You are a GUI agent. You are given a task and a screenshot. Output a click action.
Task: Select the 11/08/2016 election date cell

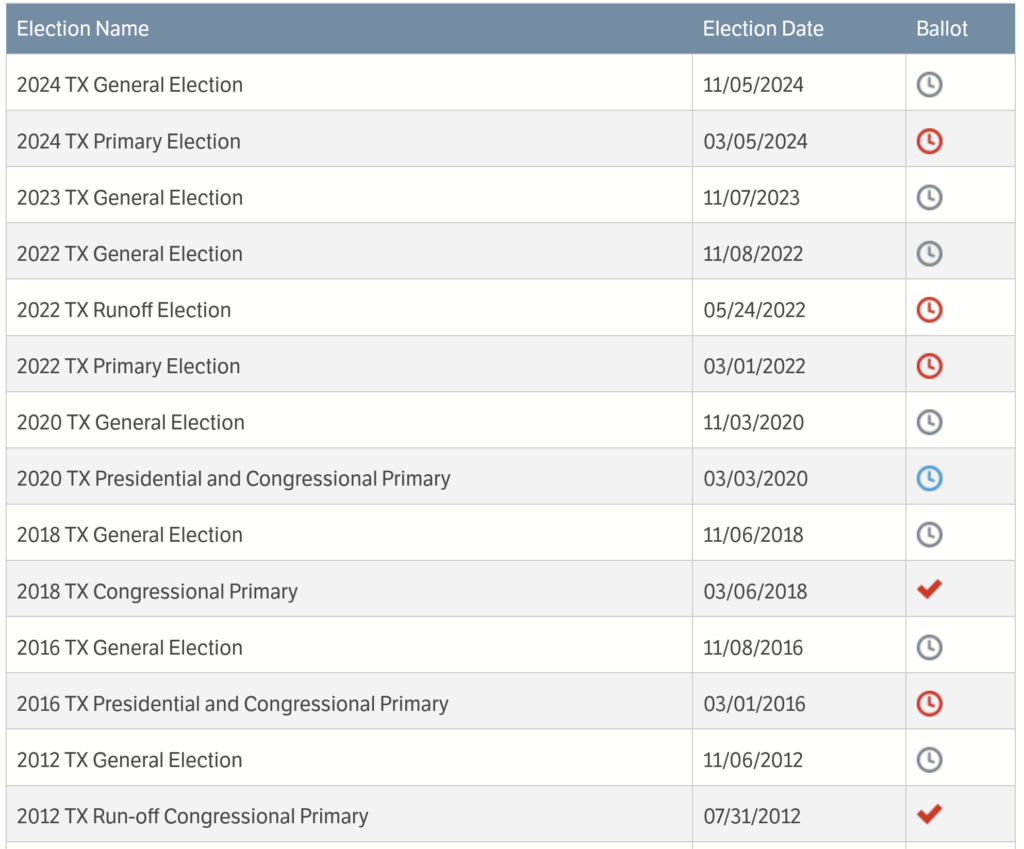(x=753, y=648)
